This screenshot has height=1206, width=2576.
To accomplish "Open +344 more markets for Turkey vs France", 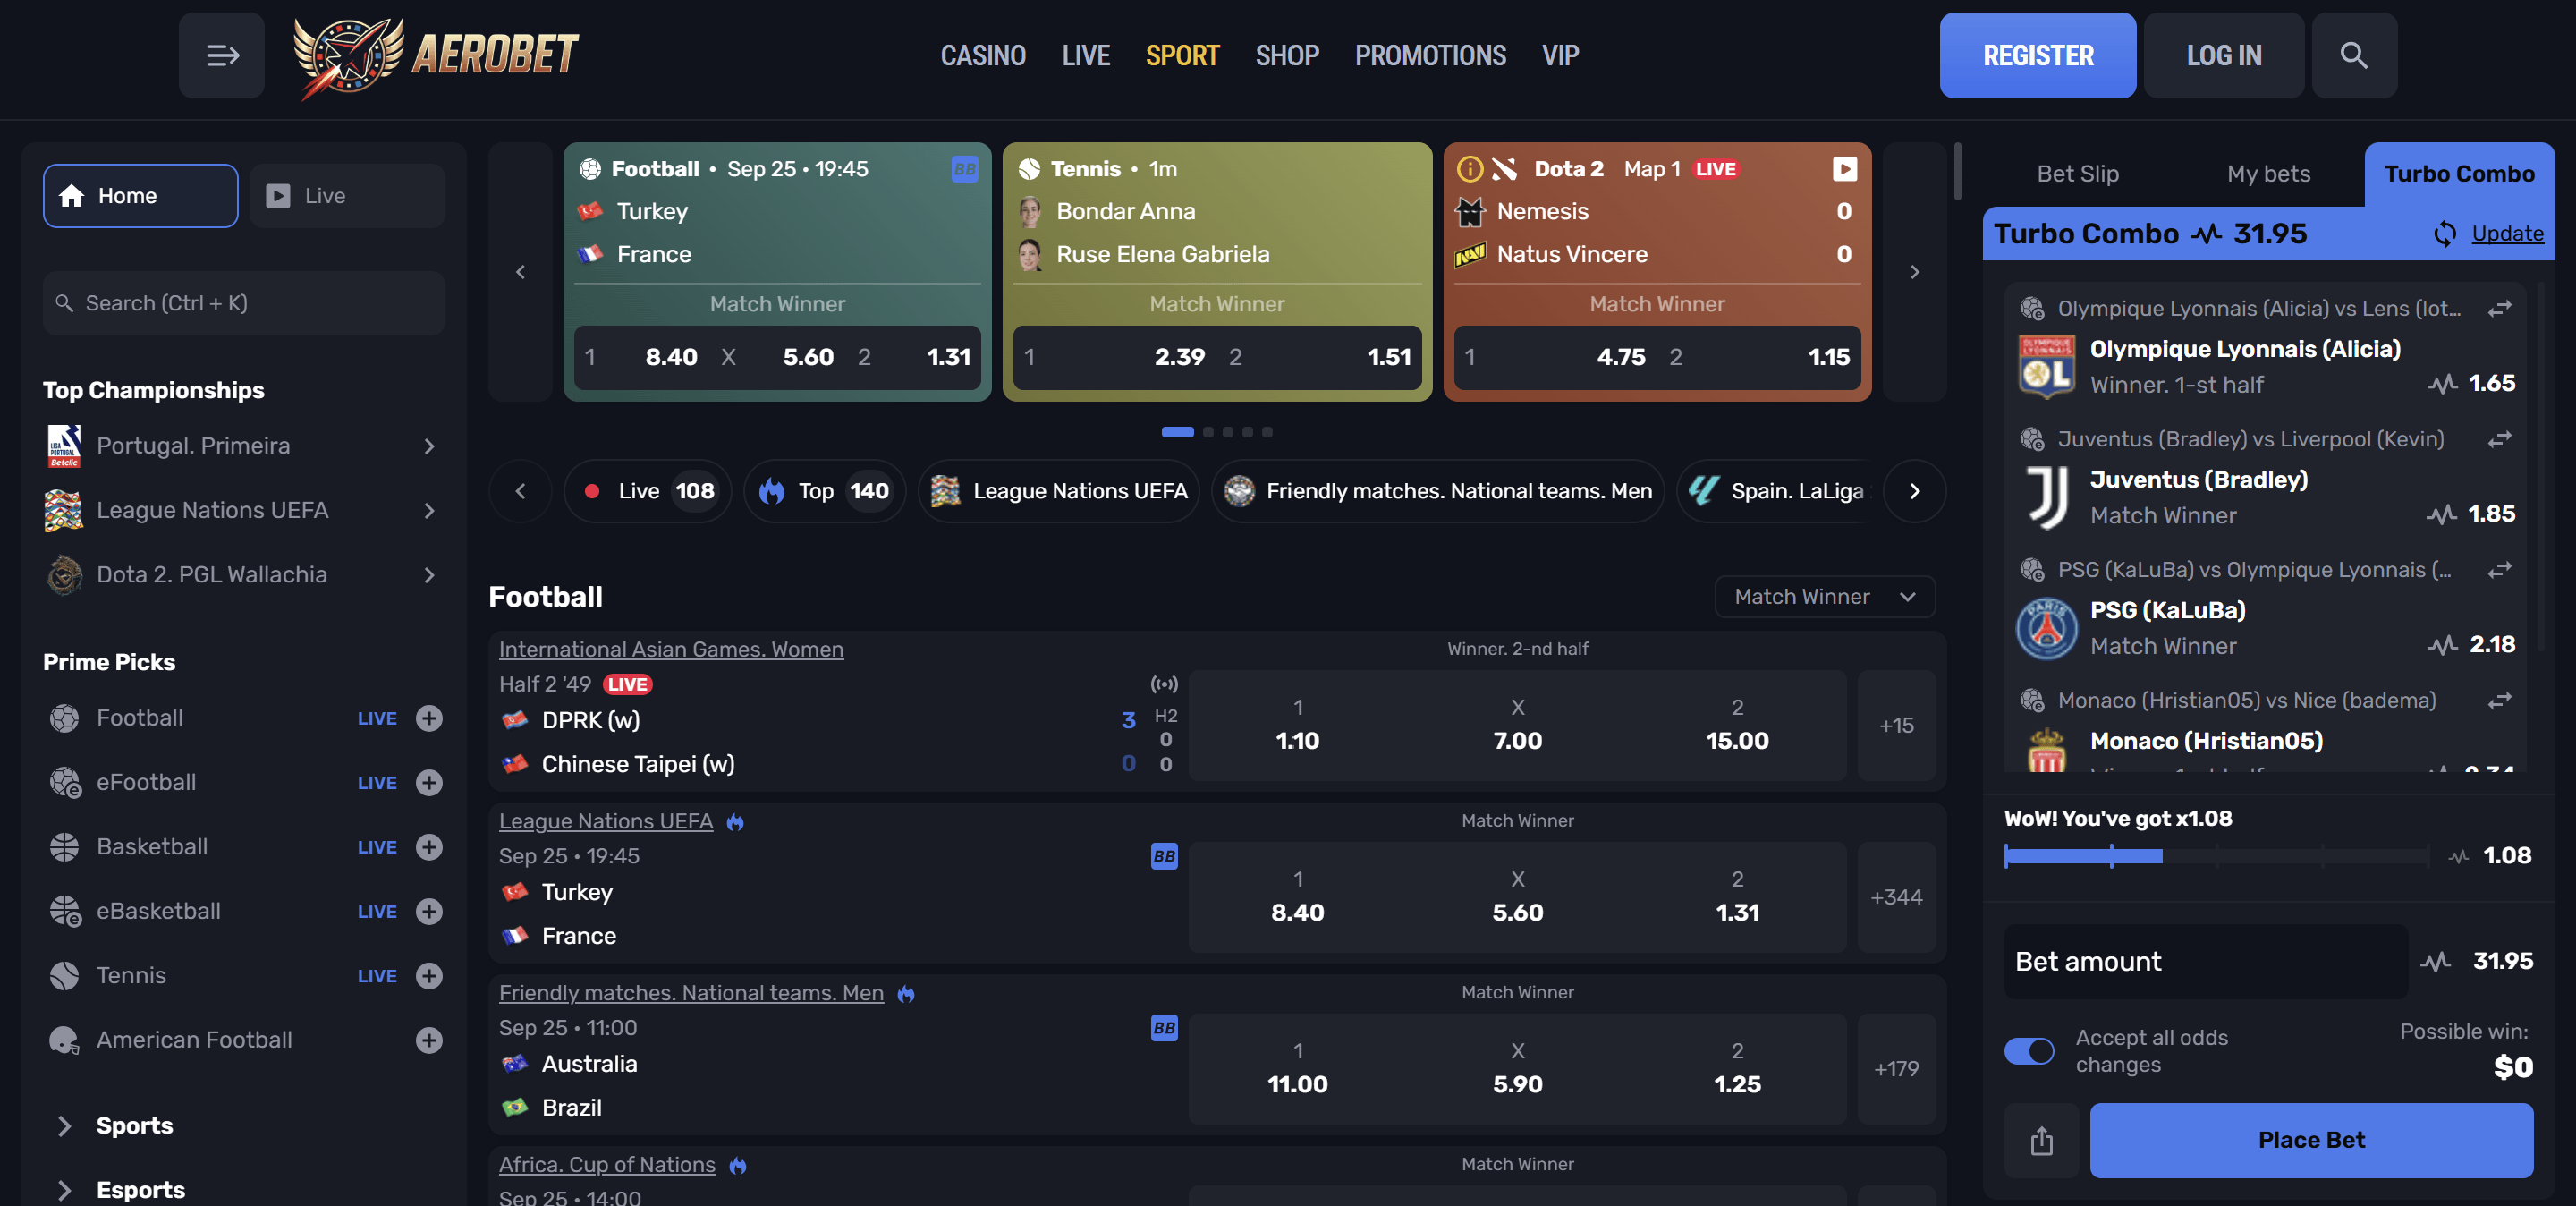I will click(x=1896, y=897).
